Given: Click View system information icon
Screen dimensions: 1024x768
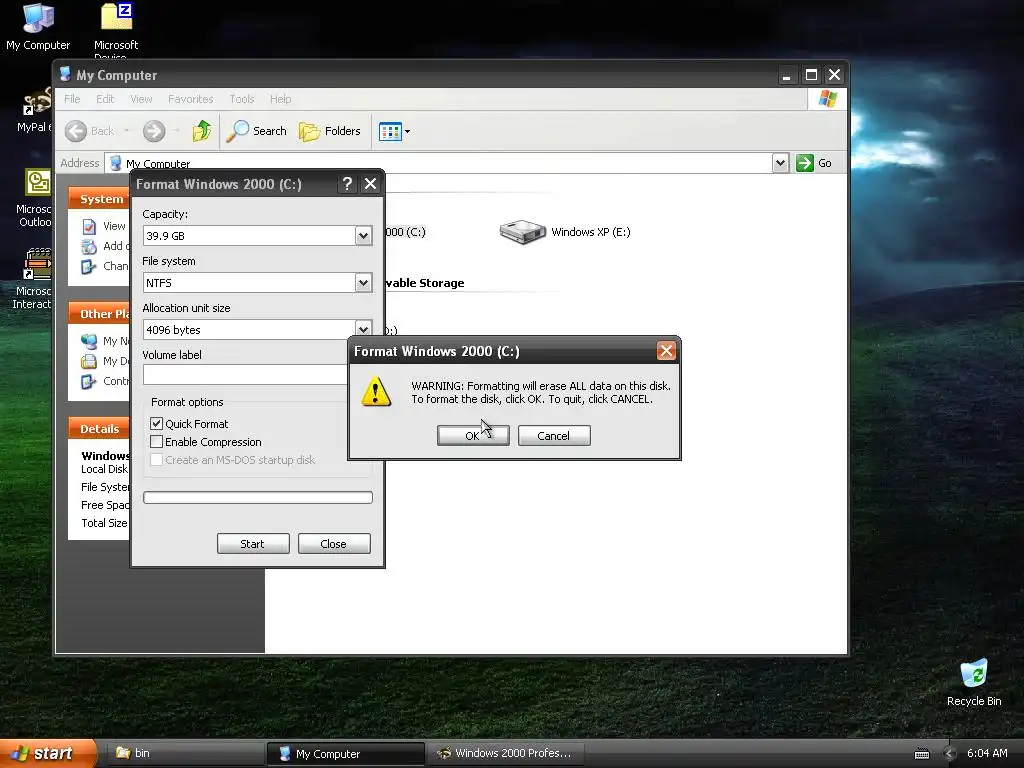Looking at the screenshot, I should coord(89,227).
